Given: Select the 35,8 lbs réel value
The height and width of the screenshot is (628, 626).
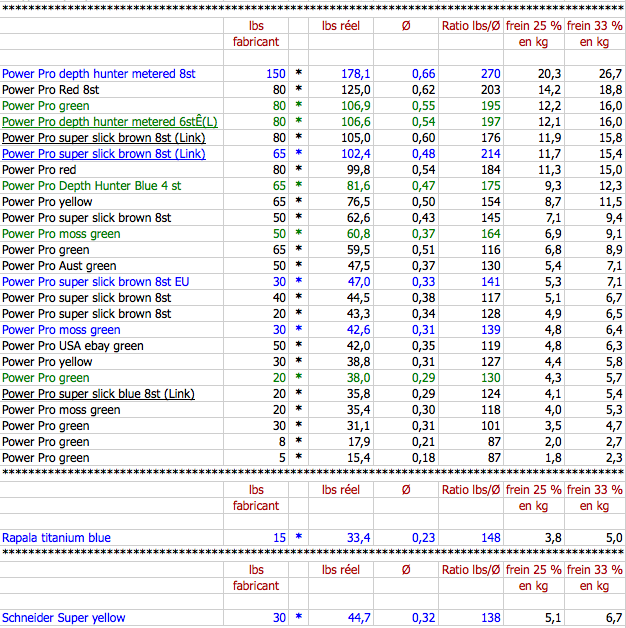Looking at the screenshot, I should pos(358,394).
